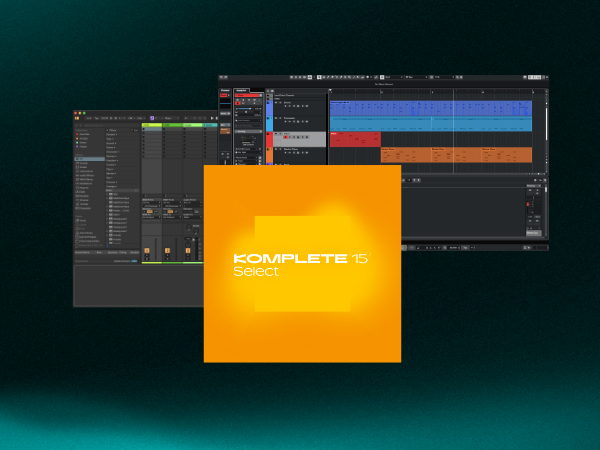Toggle track 1 activator in Ableton mixer
600x450 pixels.
pyautogui.click(x=147, y=250)
